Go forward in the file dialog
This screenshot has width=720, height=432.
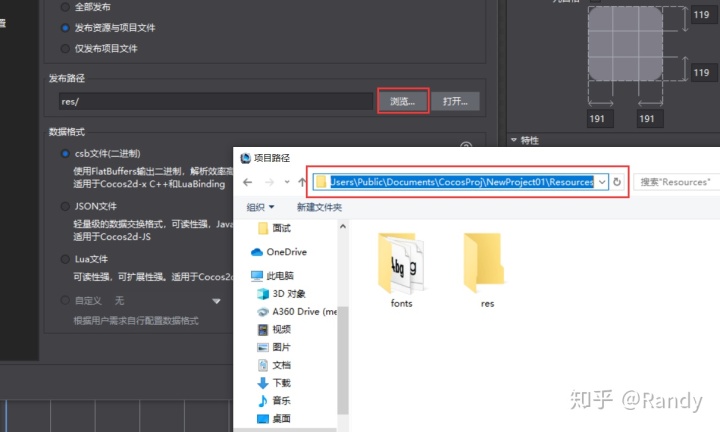point(270,182)
